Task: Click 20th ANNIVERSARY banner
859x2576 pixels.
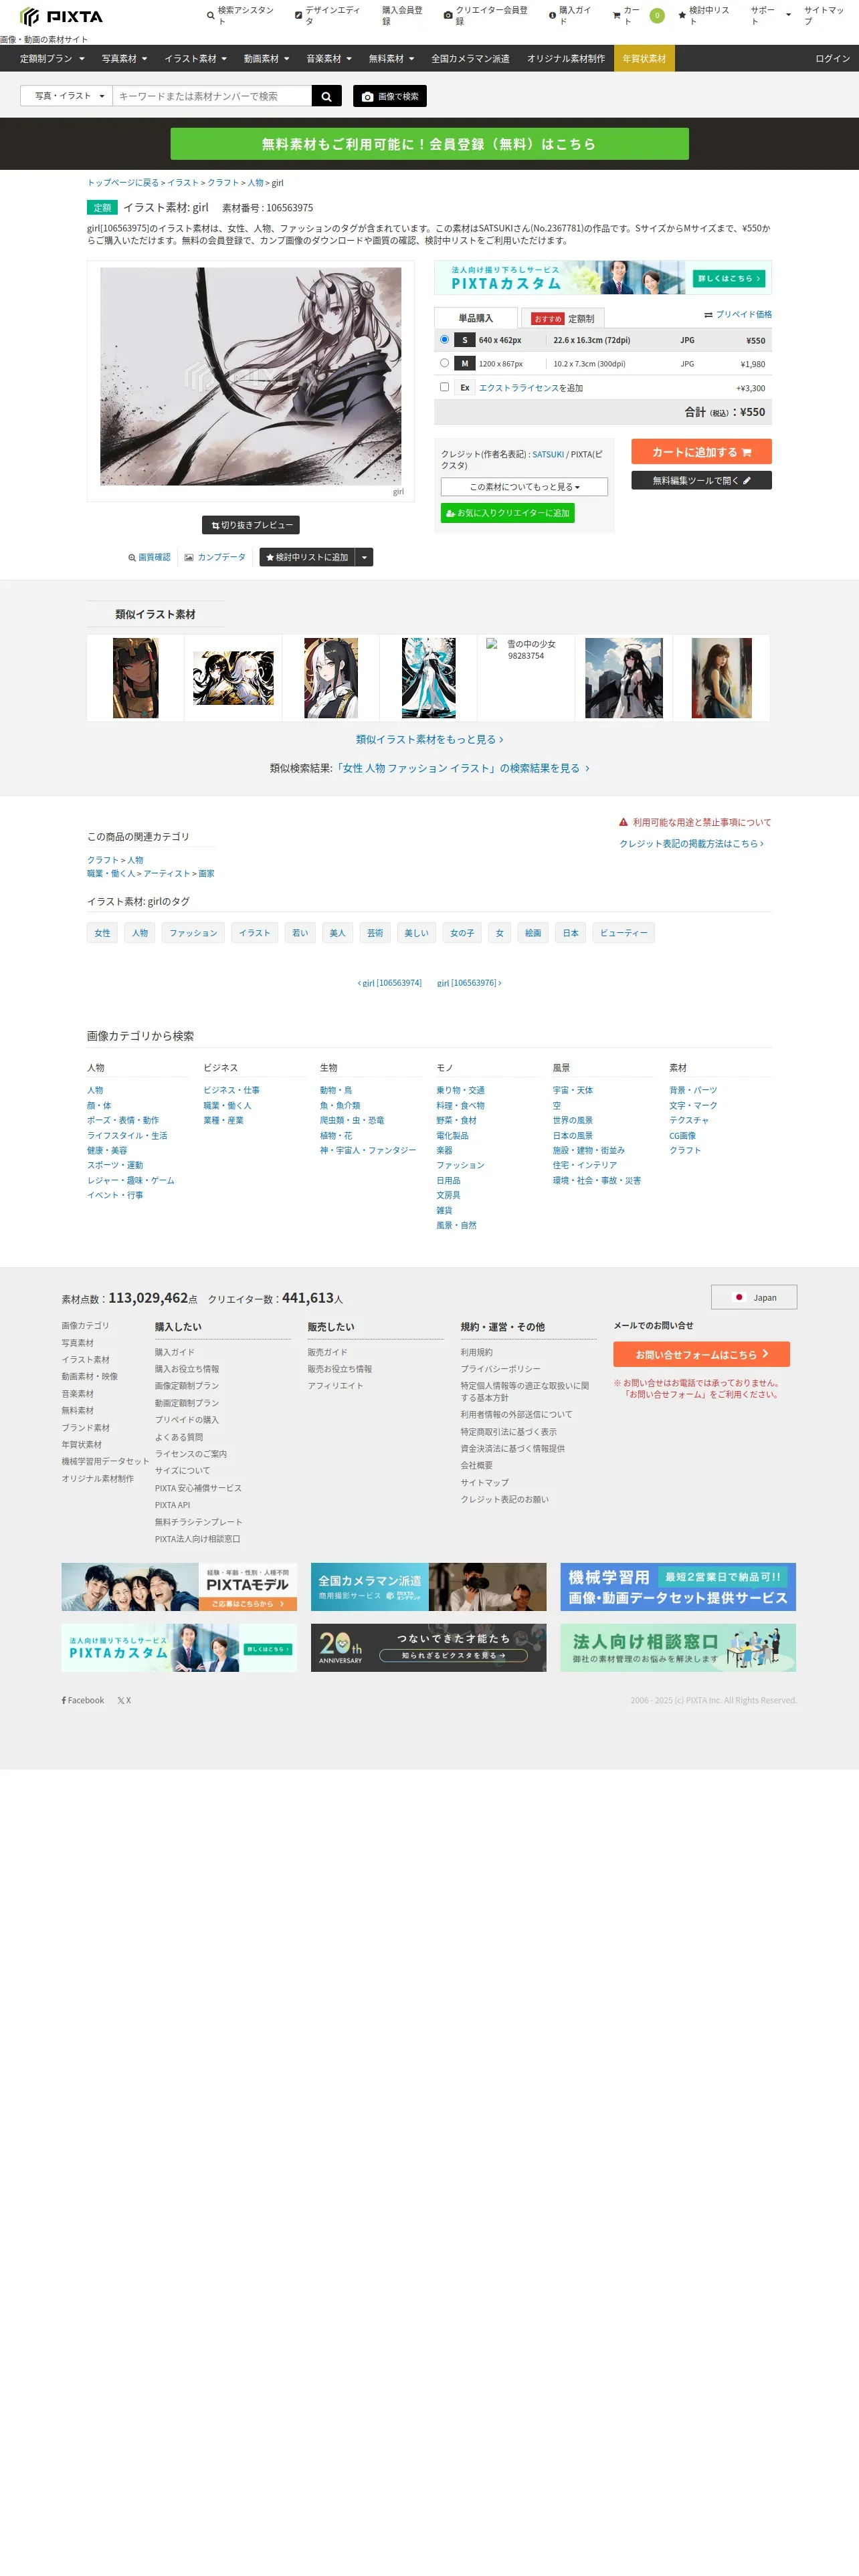Action: coord(429,1648)
